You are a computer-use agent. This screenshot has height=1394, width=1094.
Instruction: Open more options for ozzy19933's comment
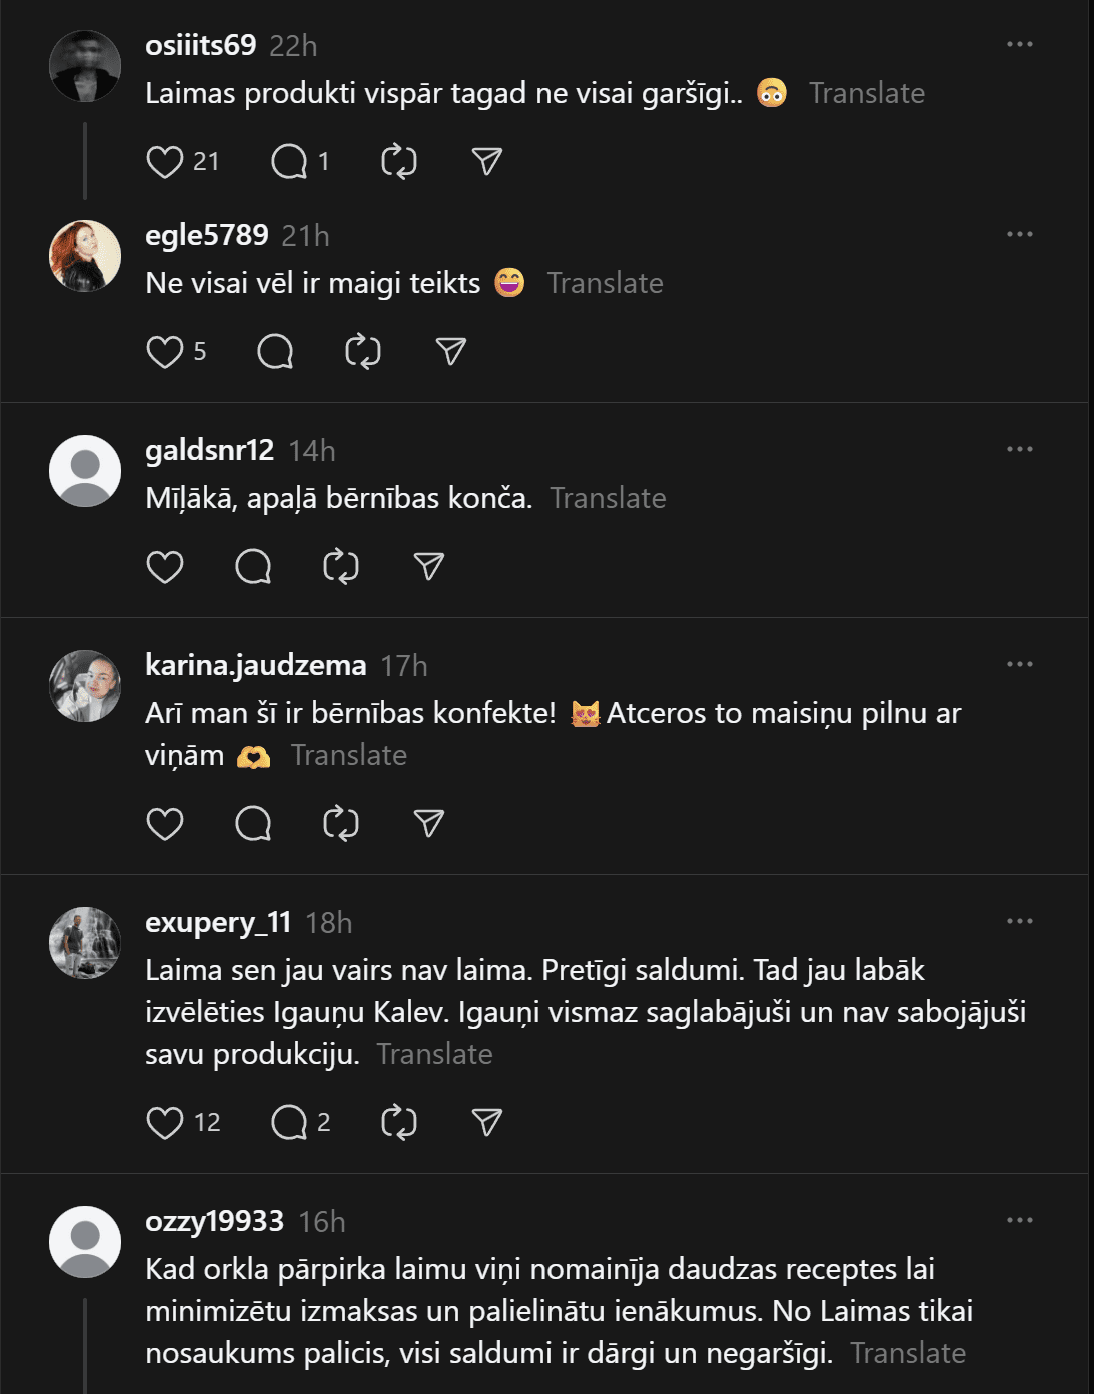click(x=1019, y=1220)
